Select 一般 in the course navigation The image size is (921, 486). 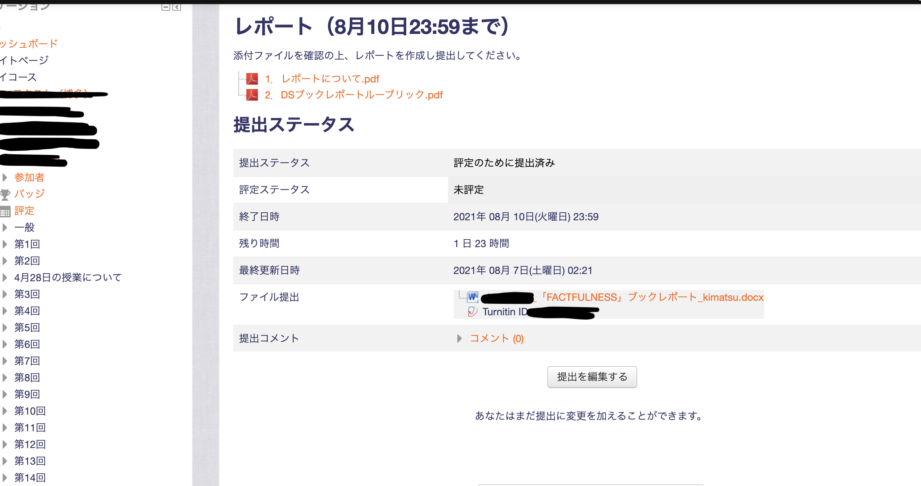click(24, 227)
